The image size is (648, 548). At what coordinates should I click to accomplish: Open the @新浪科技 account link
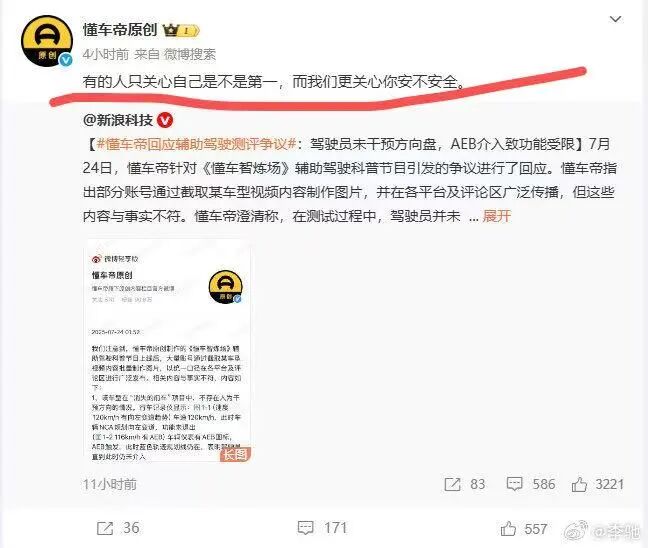(118, 120)
